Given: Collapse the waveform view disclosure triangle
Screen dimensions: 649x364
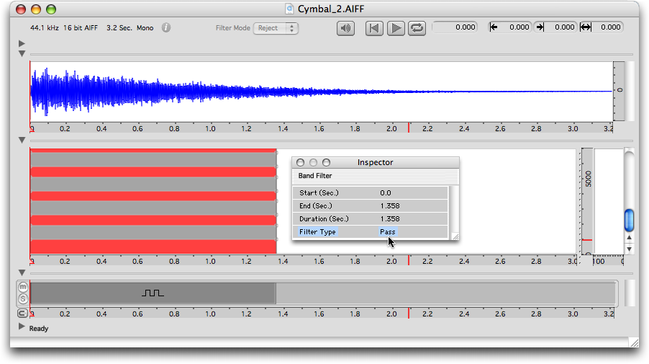Looking at the screenshot, I should pos(22,53).
